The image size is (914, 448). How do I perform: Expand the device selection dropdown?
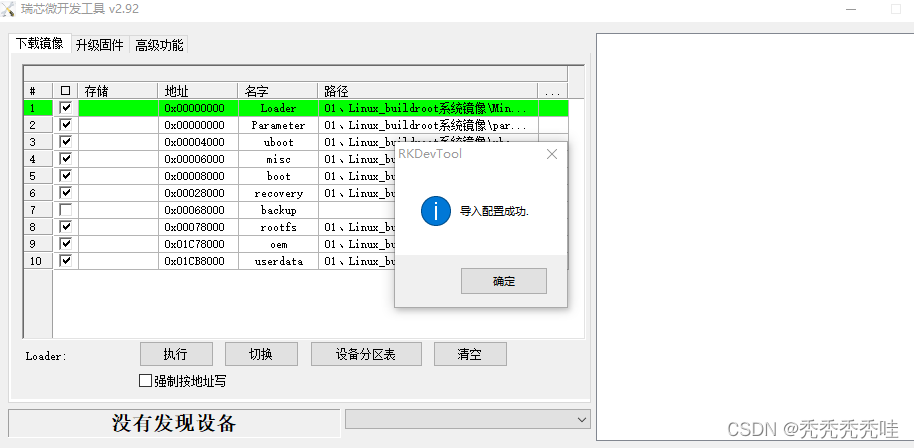coord(581,419)
